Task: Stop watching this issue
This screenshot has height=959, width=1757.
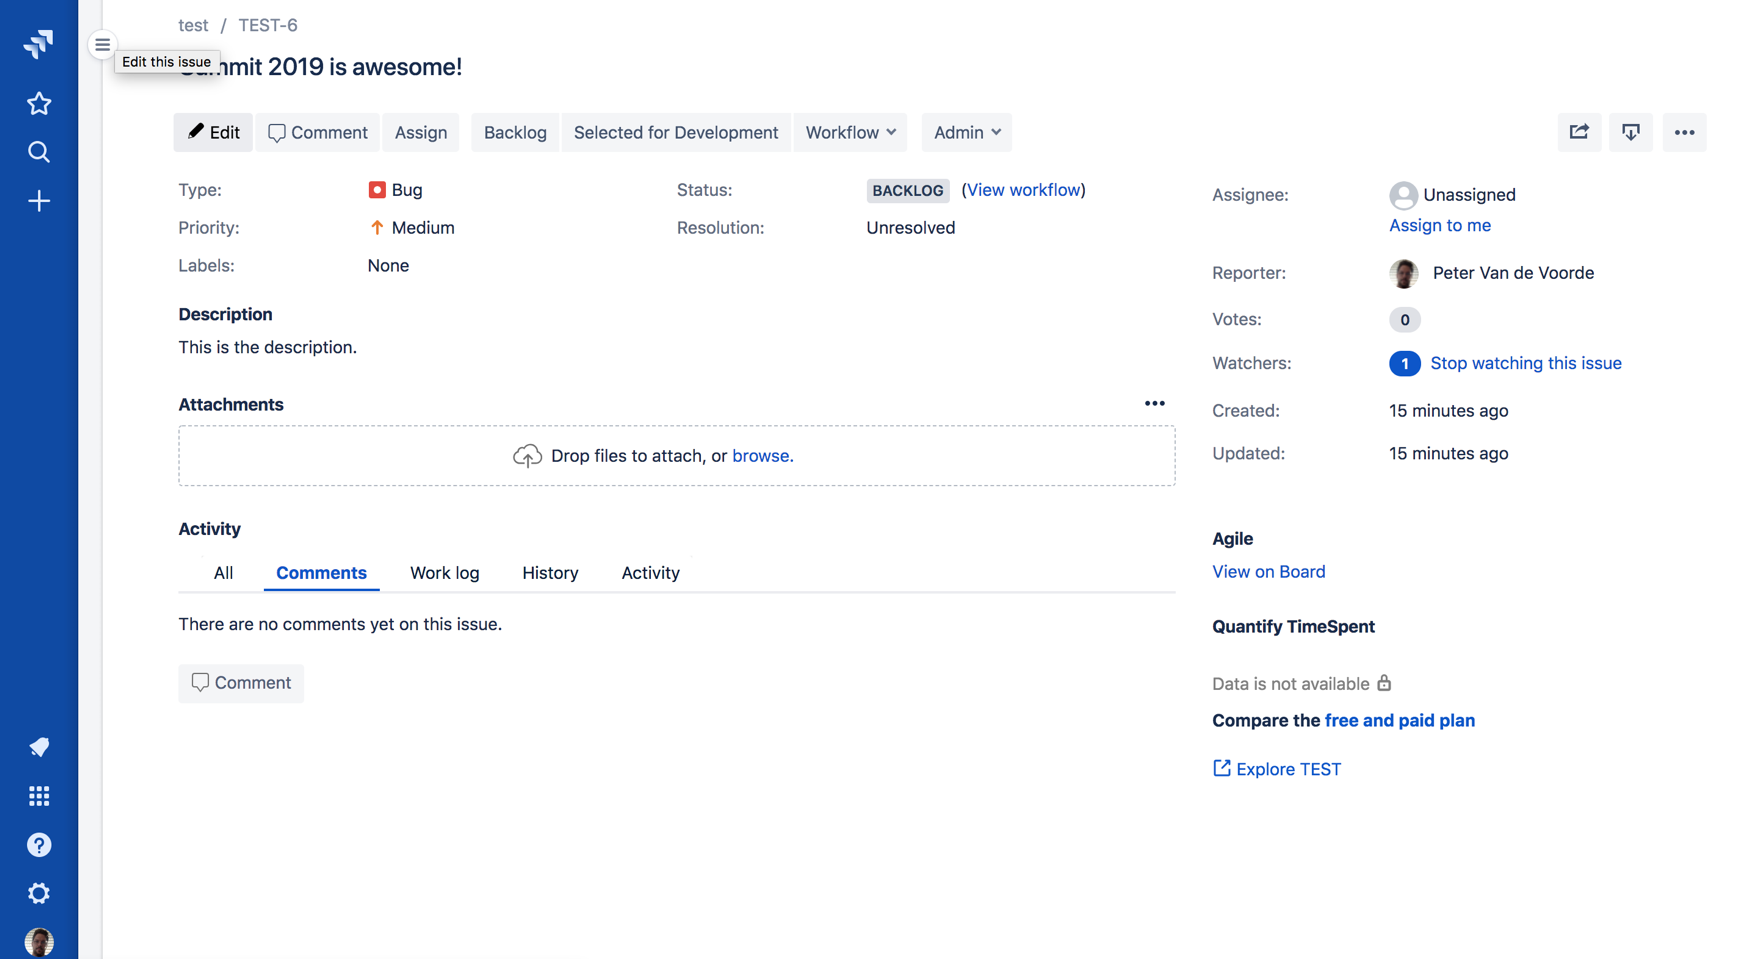Action: [1525, 363]
